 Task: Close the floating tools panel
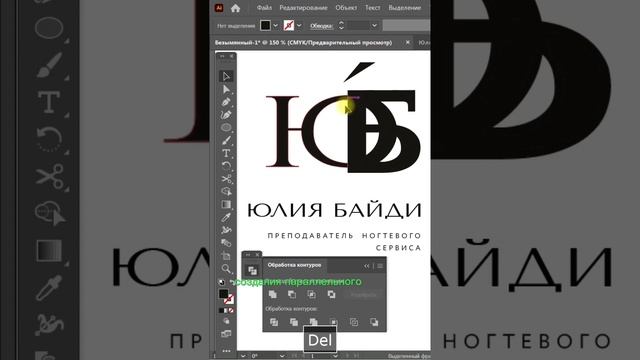pos(231,56)
